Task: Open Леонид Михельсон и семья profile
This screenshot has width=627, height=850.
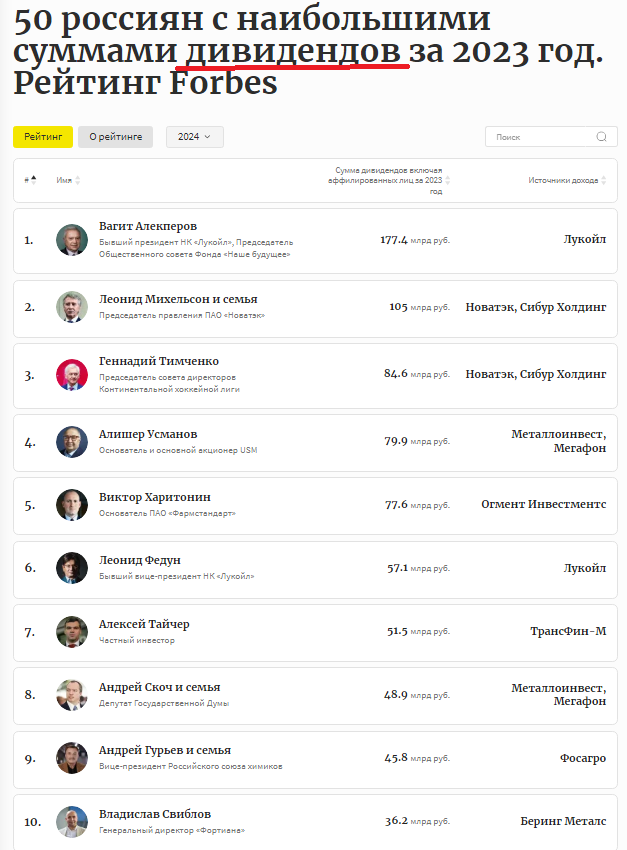Action: pos(178,299)
